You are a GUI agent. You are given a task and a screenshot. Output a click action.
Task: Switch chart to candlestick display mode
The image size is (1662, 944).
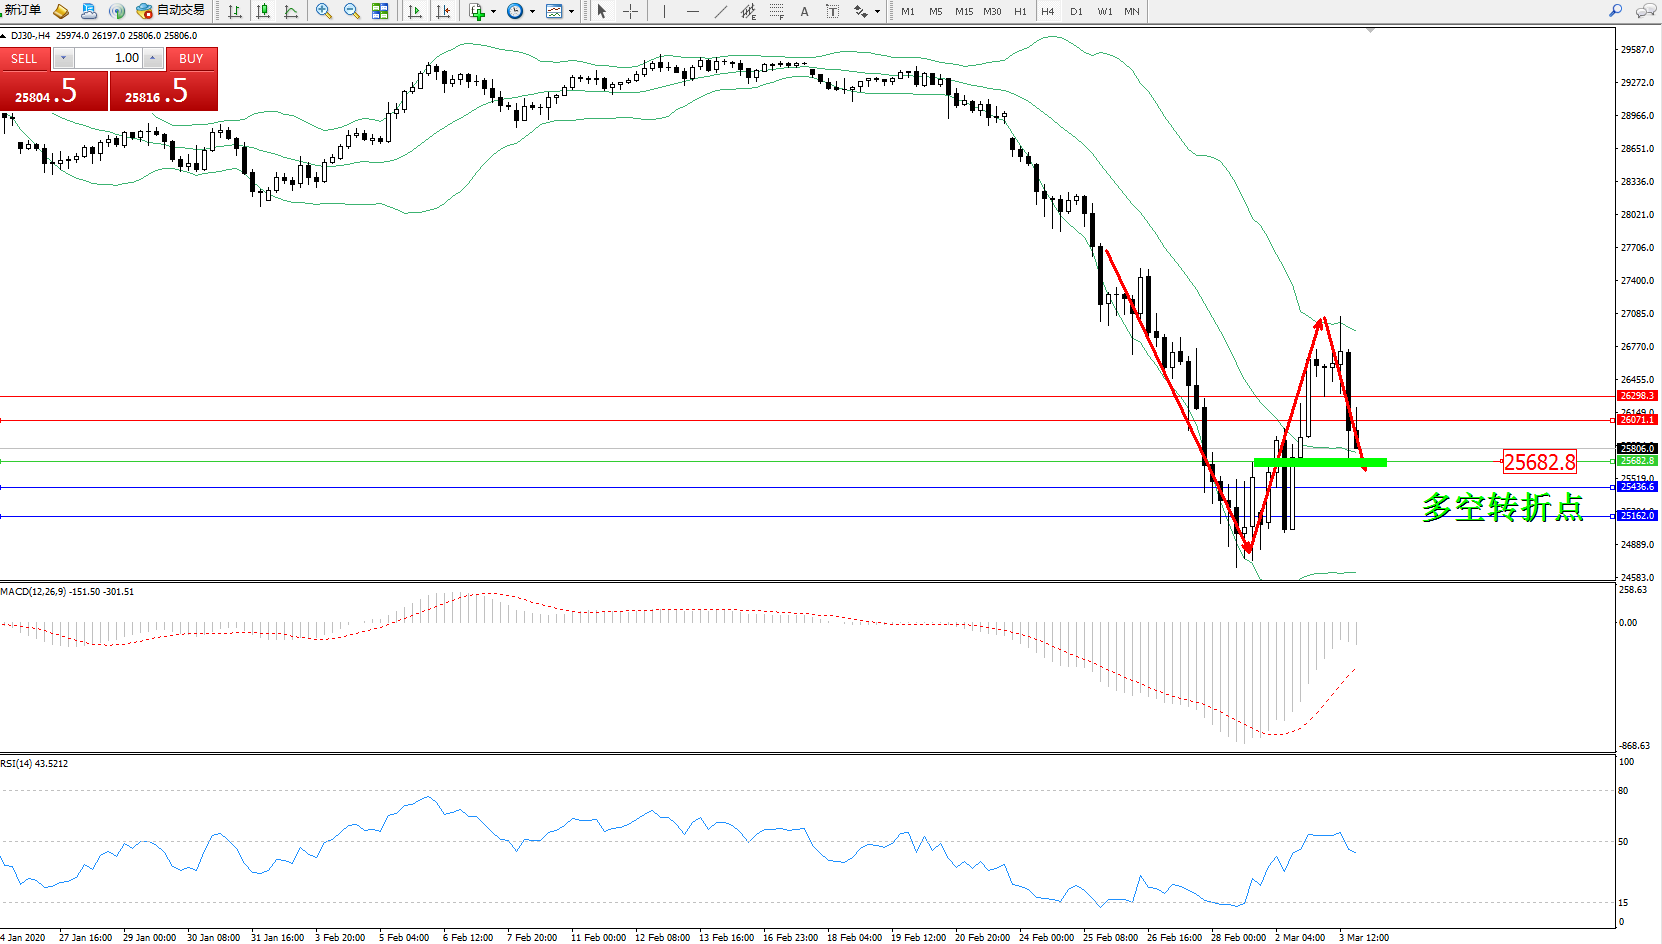pyautogui.click(x=263, y=11)
